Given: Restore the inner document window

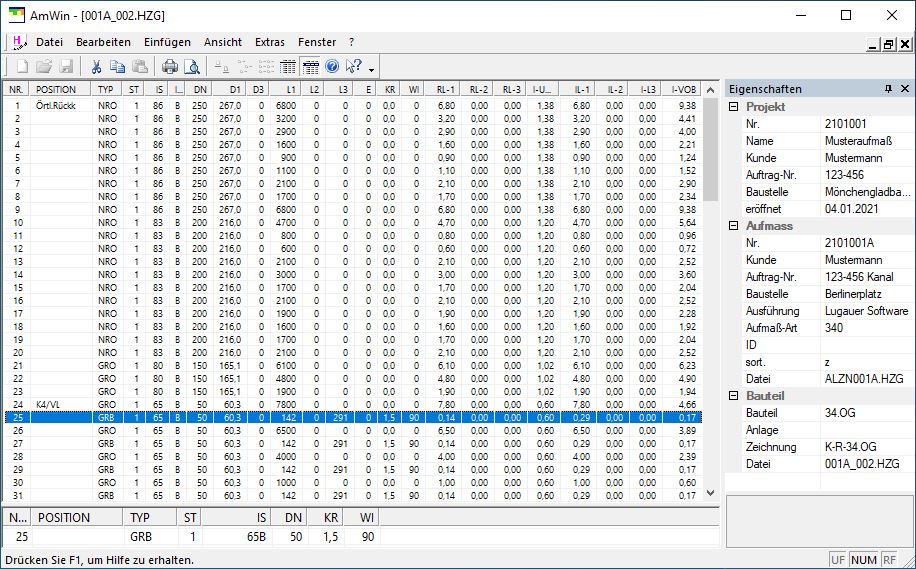Looking at the screenshot, I should click(889, 44).
